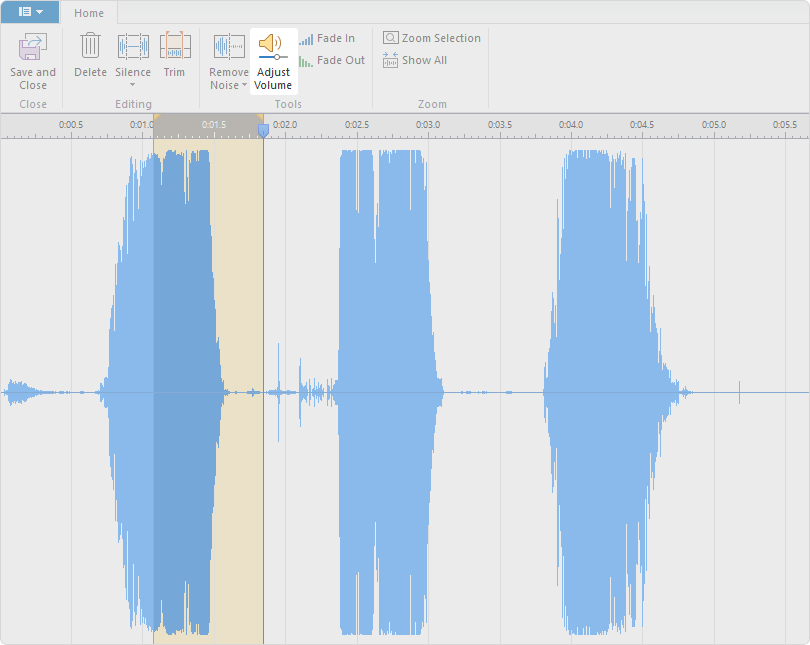The height and width of the screenshot is (645, 810).
Task: Click the 0:00.5 mark on timeline ruler
Action: (x=71, y=125)
